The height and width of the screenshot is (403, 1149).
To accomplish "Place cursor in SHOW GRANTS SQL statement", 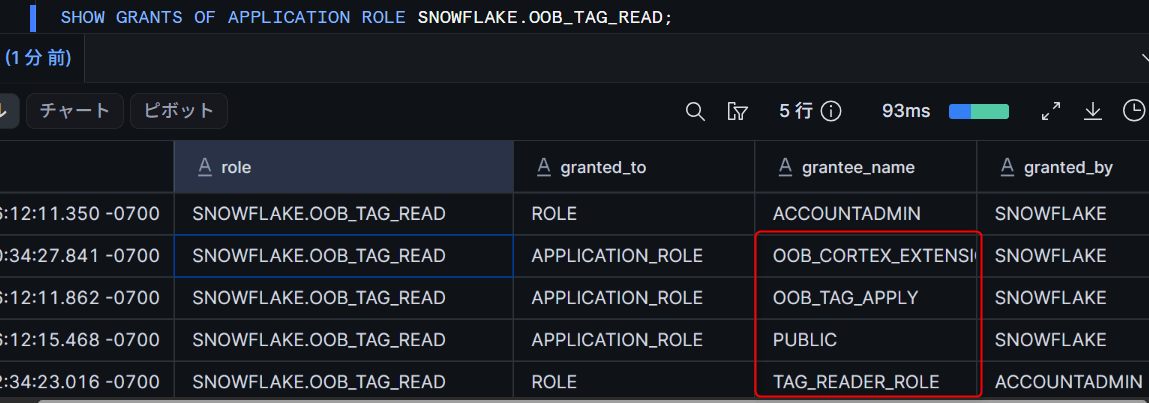I will (366, 17).
